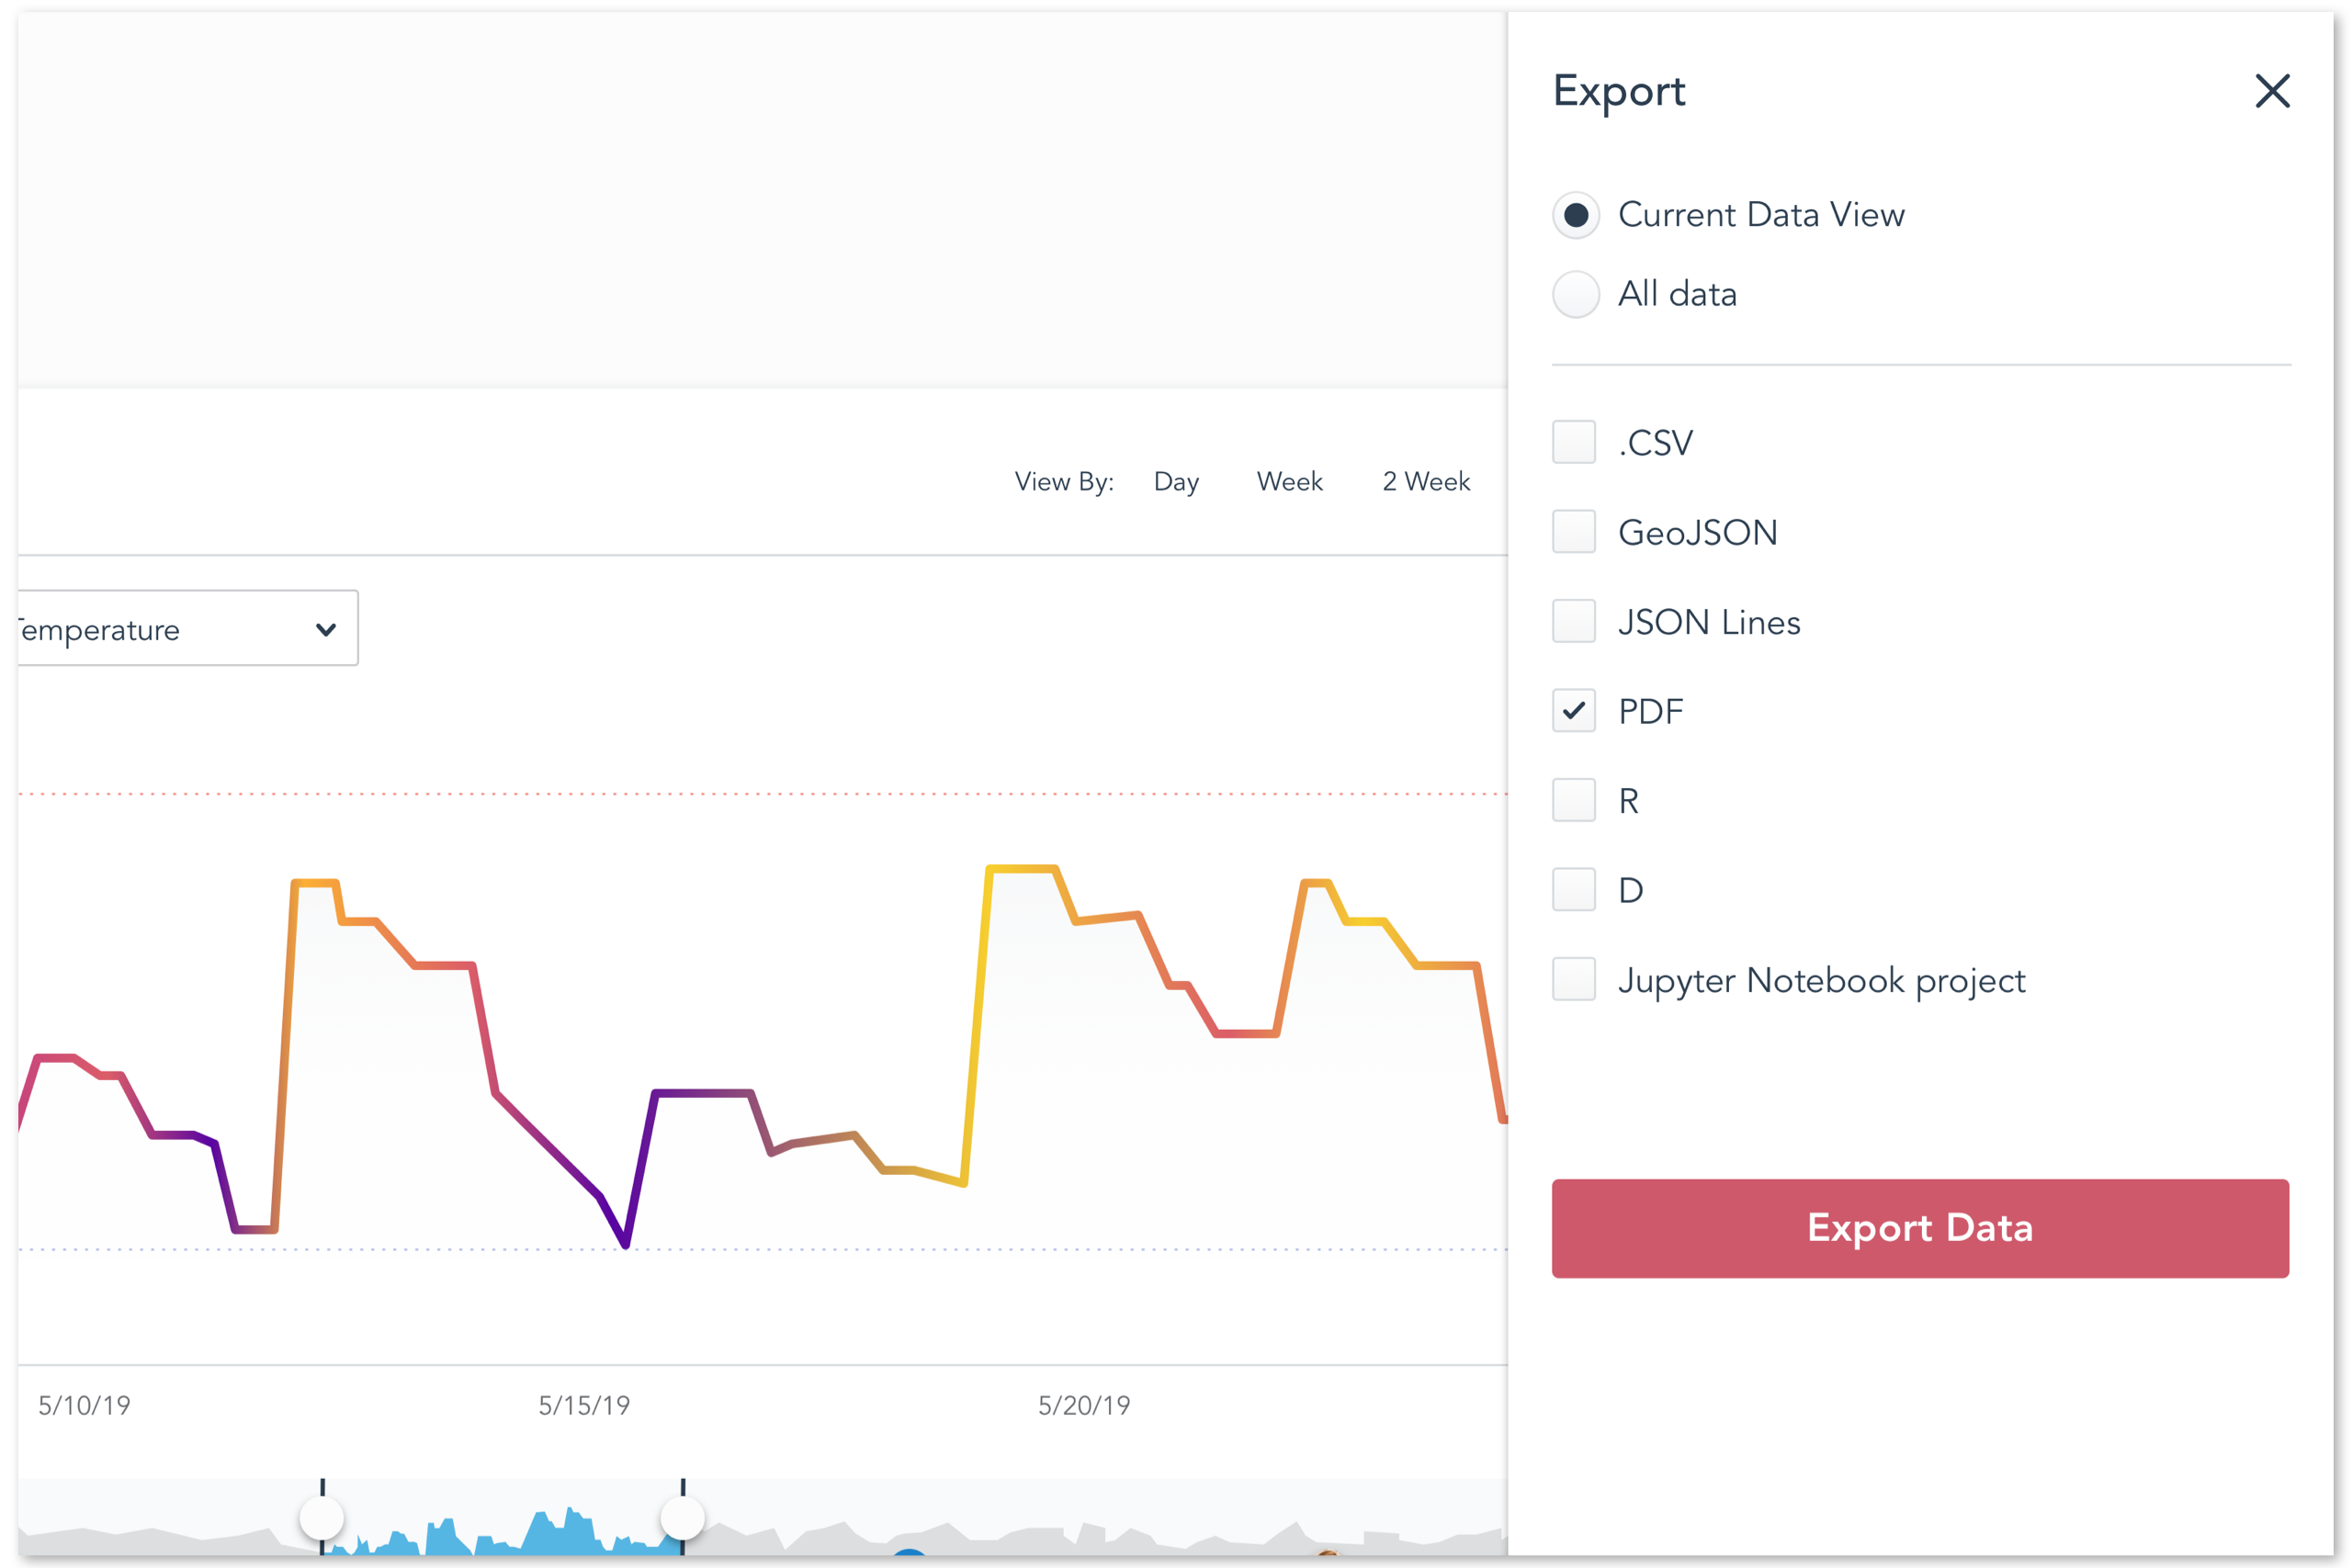Enable the R format checkbox
The width and height of the screenshot is (2352, 1568).
[x=1573, y=800]
